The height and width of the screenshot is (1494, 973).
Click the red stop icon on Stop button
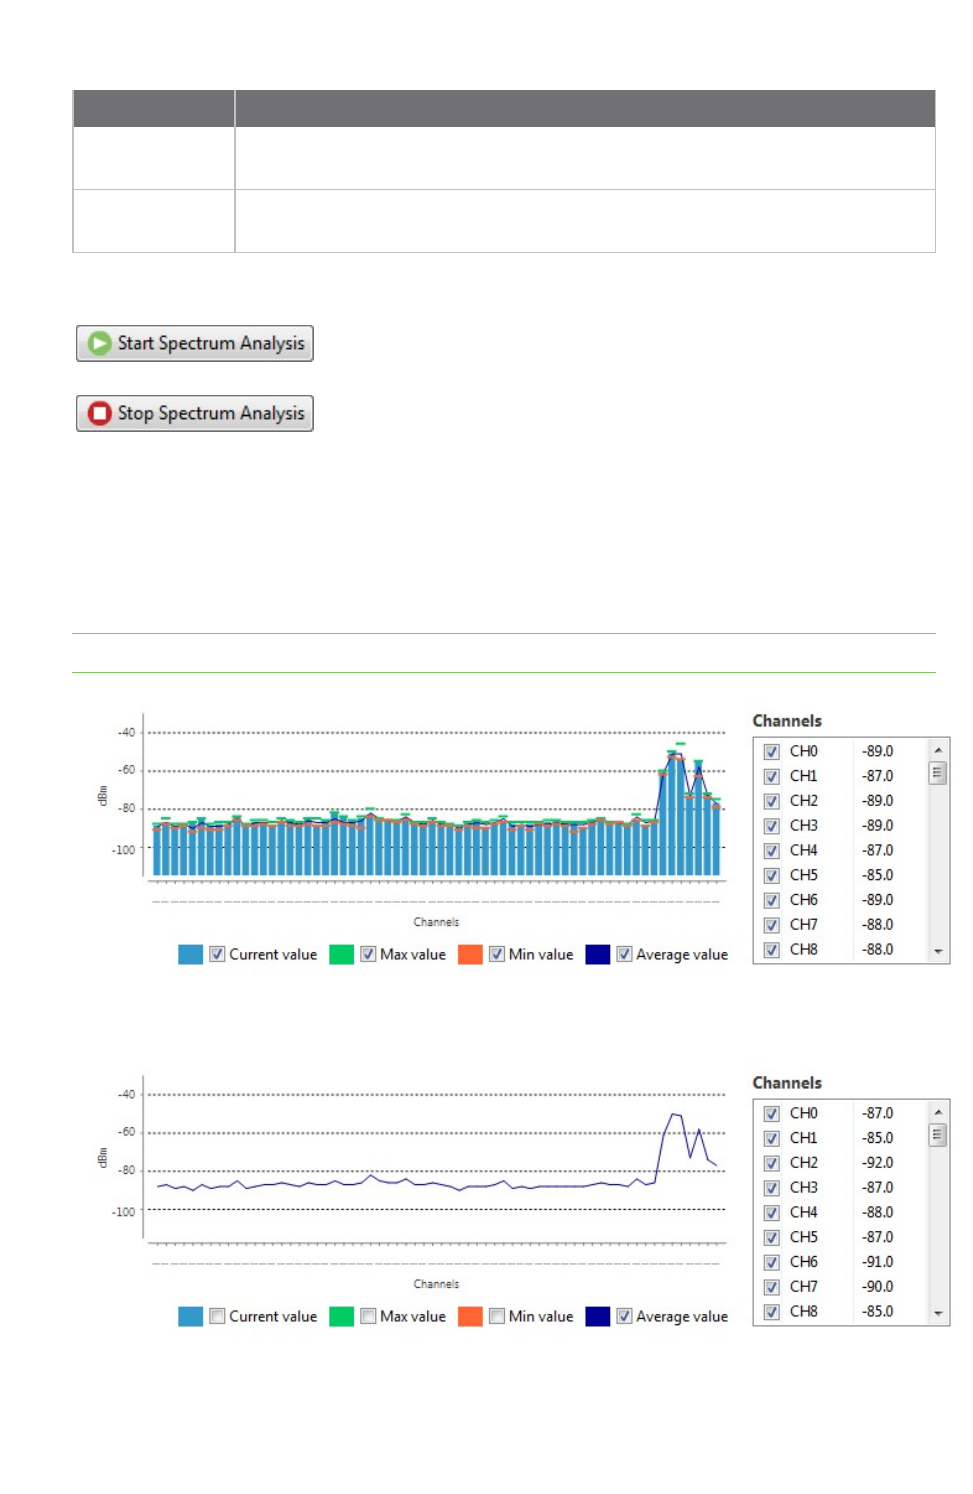(99, 413)
